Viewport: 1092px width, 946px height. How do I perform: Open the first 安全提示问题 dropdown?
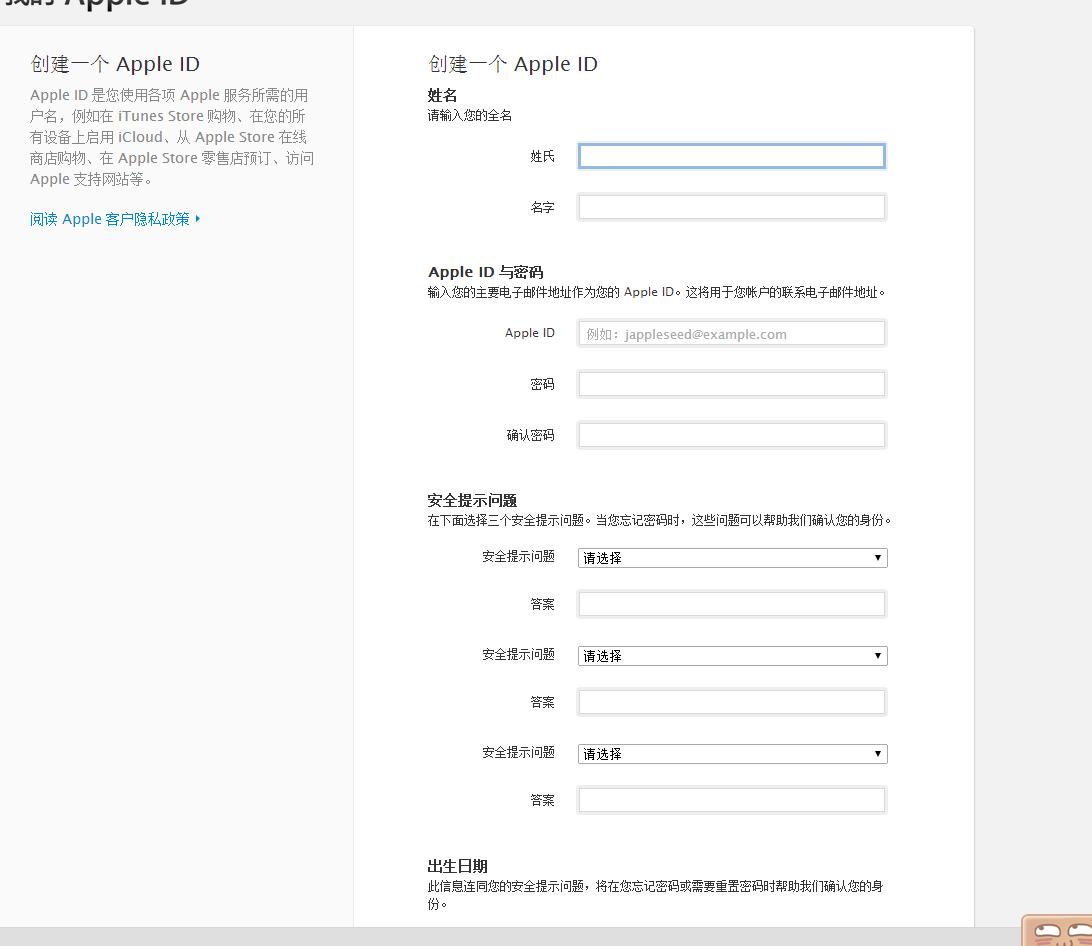[x=733, y=558]
